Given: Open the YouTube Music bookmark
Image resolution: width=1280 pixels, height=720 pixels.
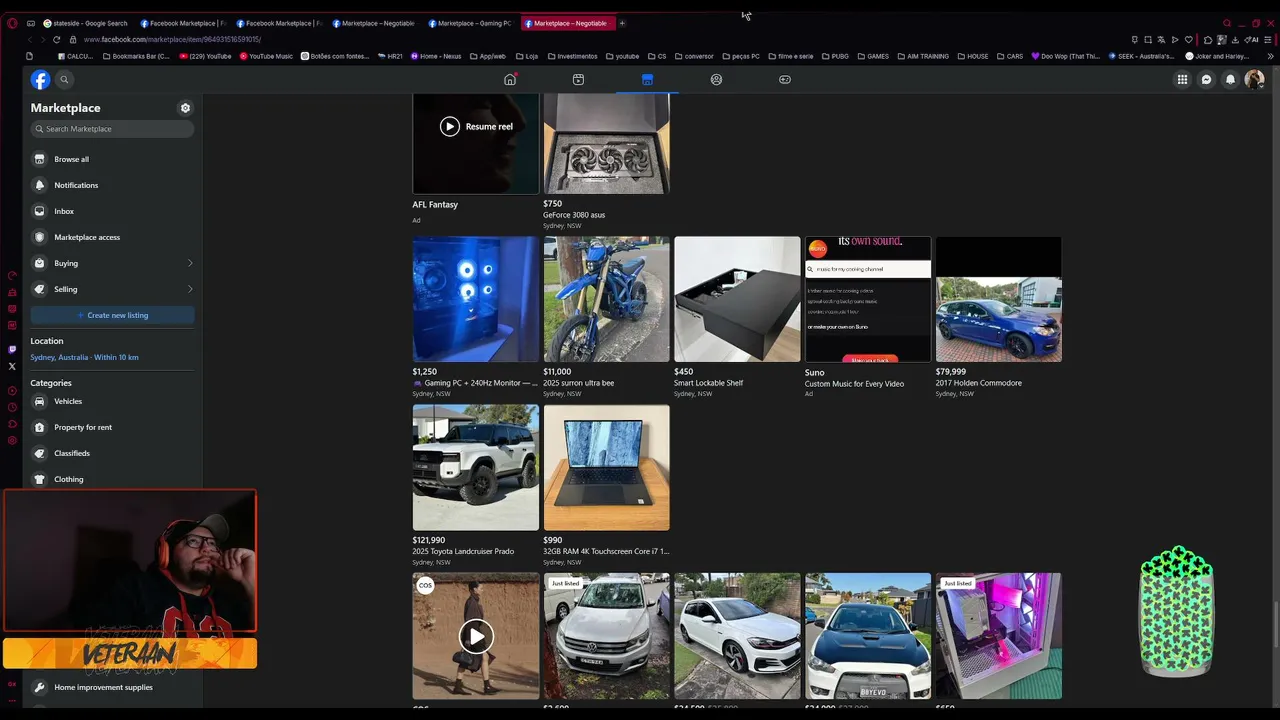Looking at the screenshot, I should (x=266, y=56).
